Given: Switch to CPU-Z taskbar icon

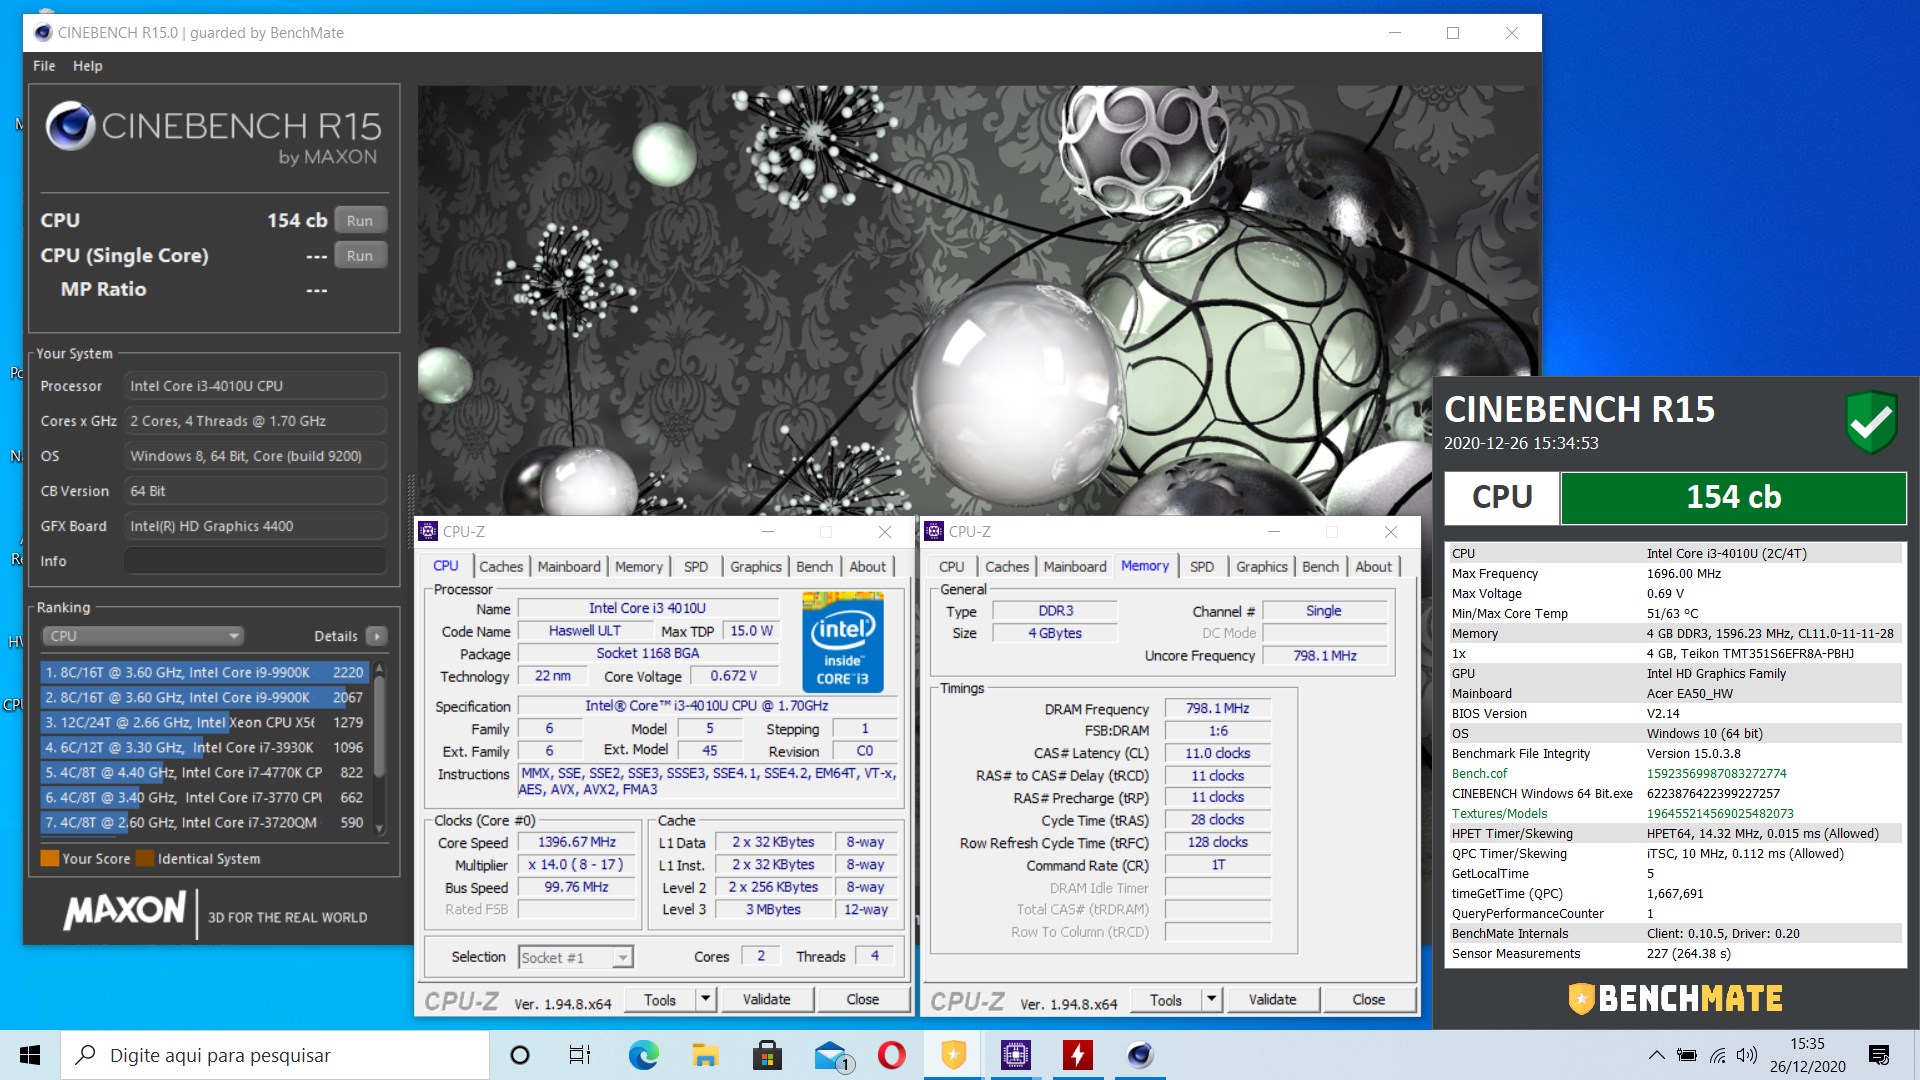Looking at the screenshot, I should [1015, 1055].
